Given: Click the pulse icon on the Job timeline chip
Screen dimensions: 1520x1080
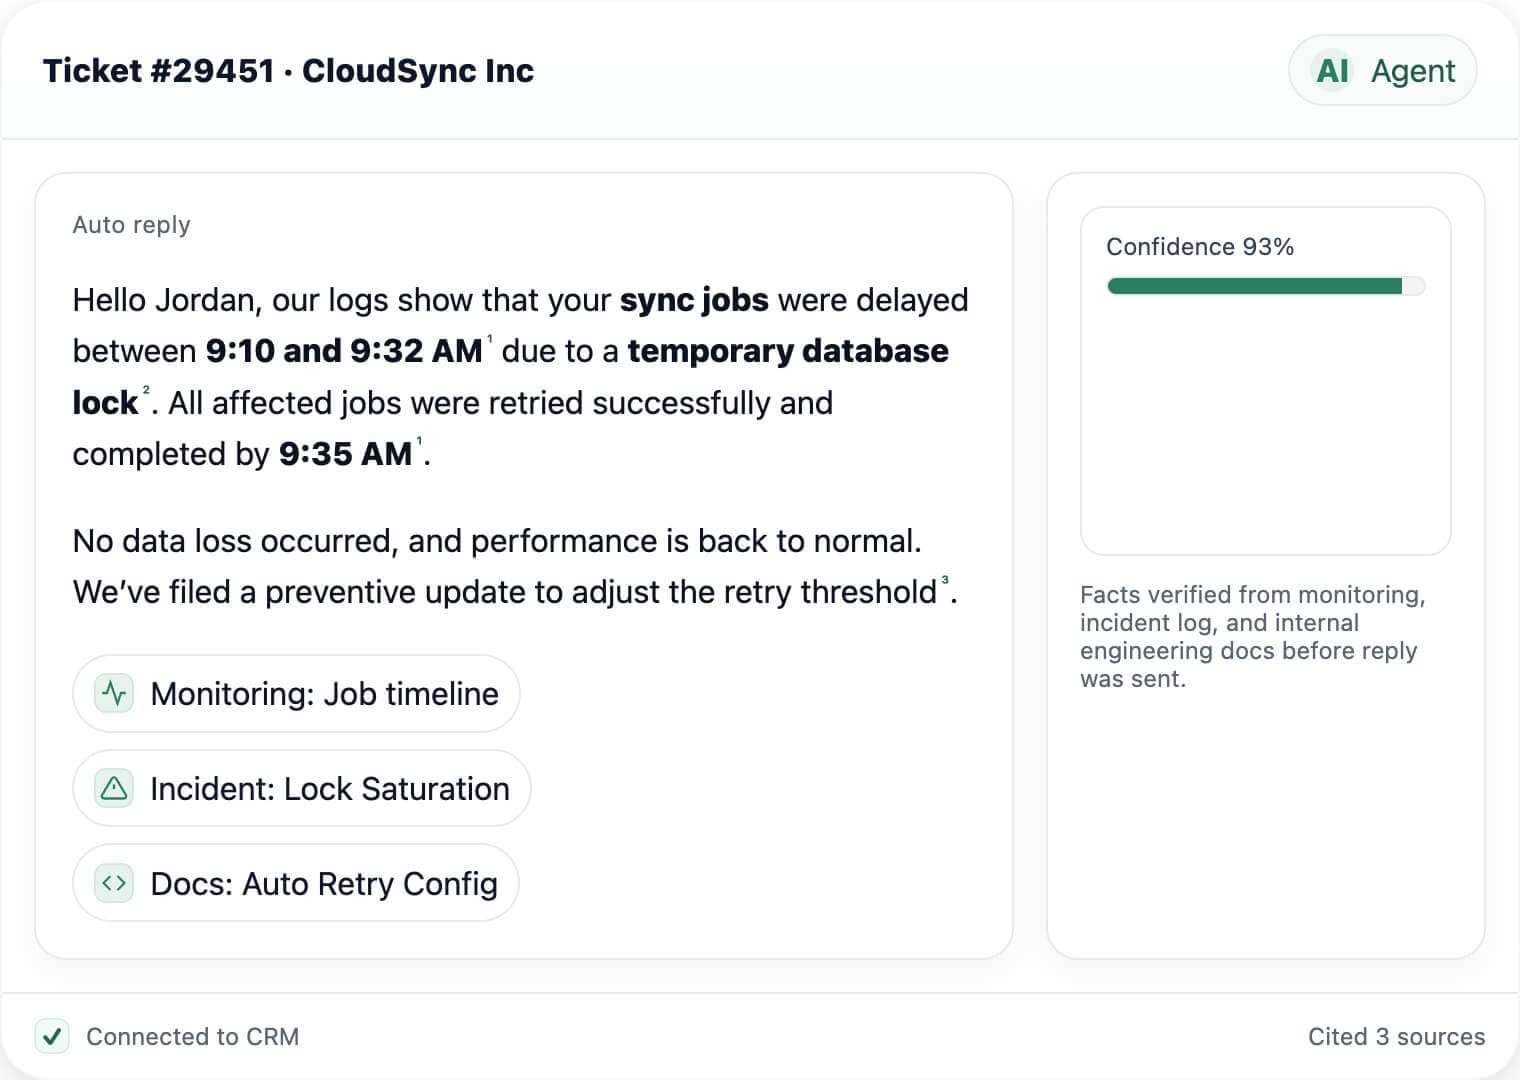Looking at the screenshot, I should tap(113, 693).
